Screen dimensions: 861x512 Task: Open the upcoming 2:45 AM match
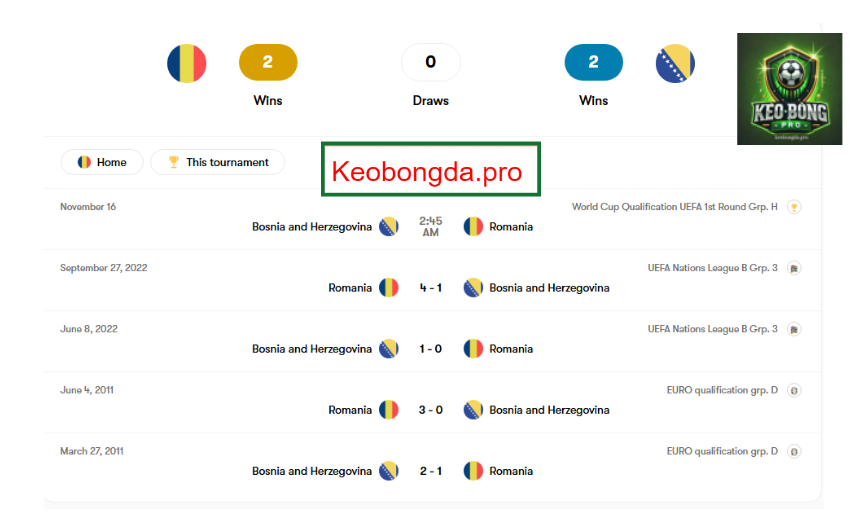click(430, 226)
